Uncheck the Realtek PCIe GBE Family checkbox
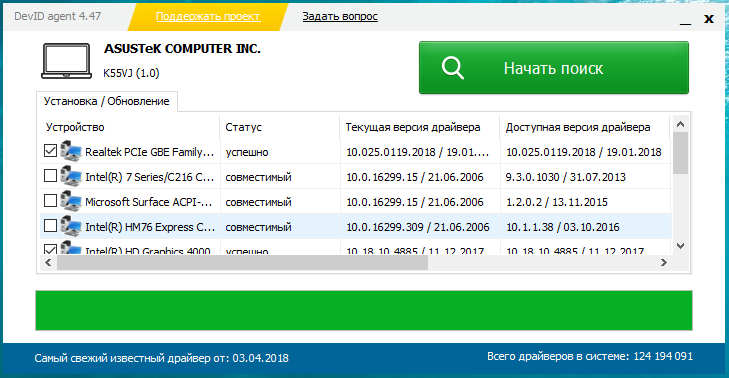729x378 pixels. pyautogui.click(x=50, y=151)
